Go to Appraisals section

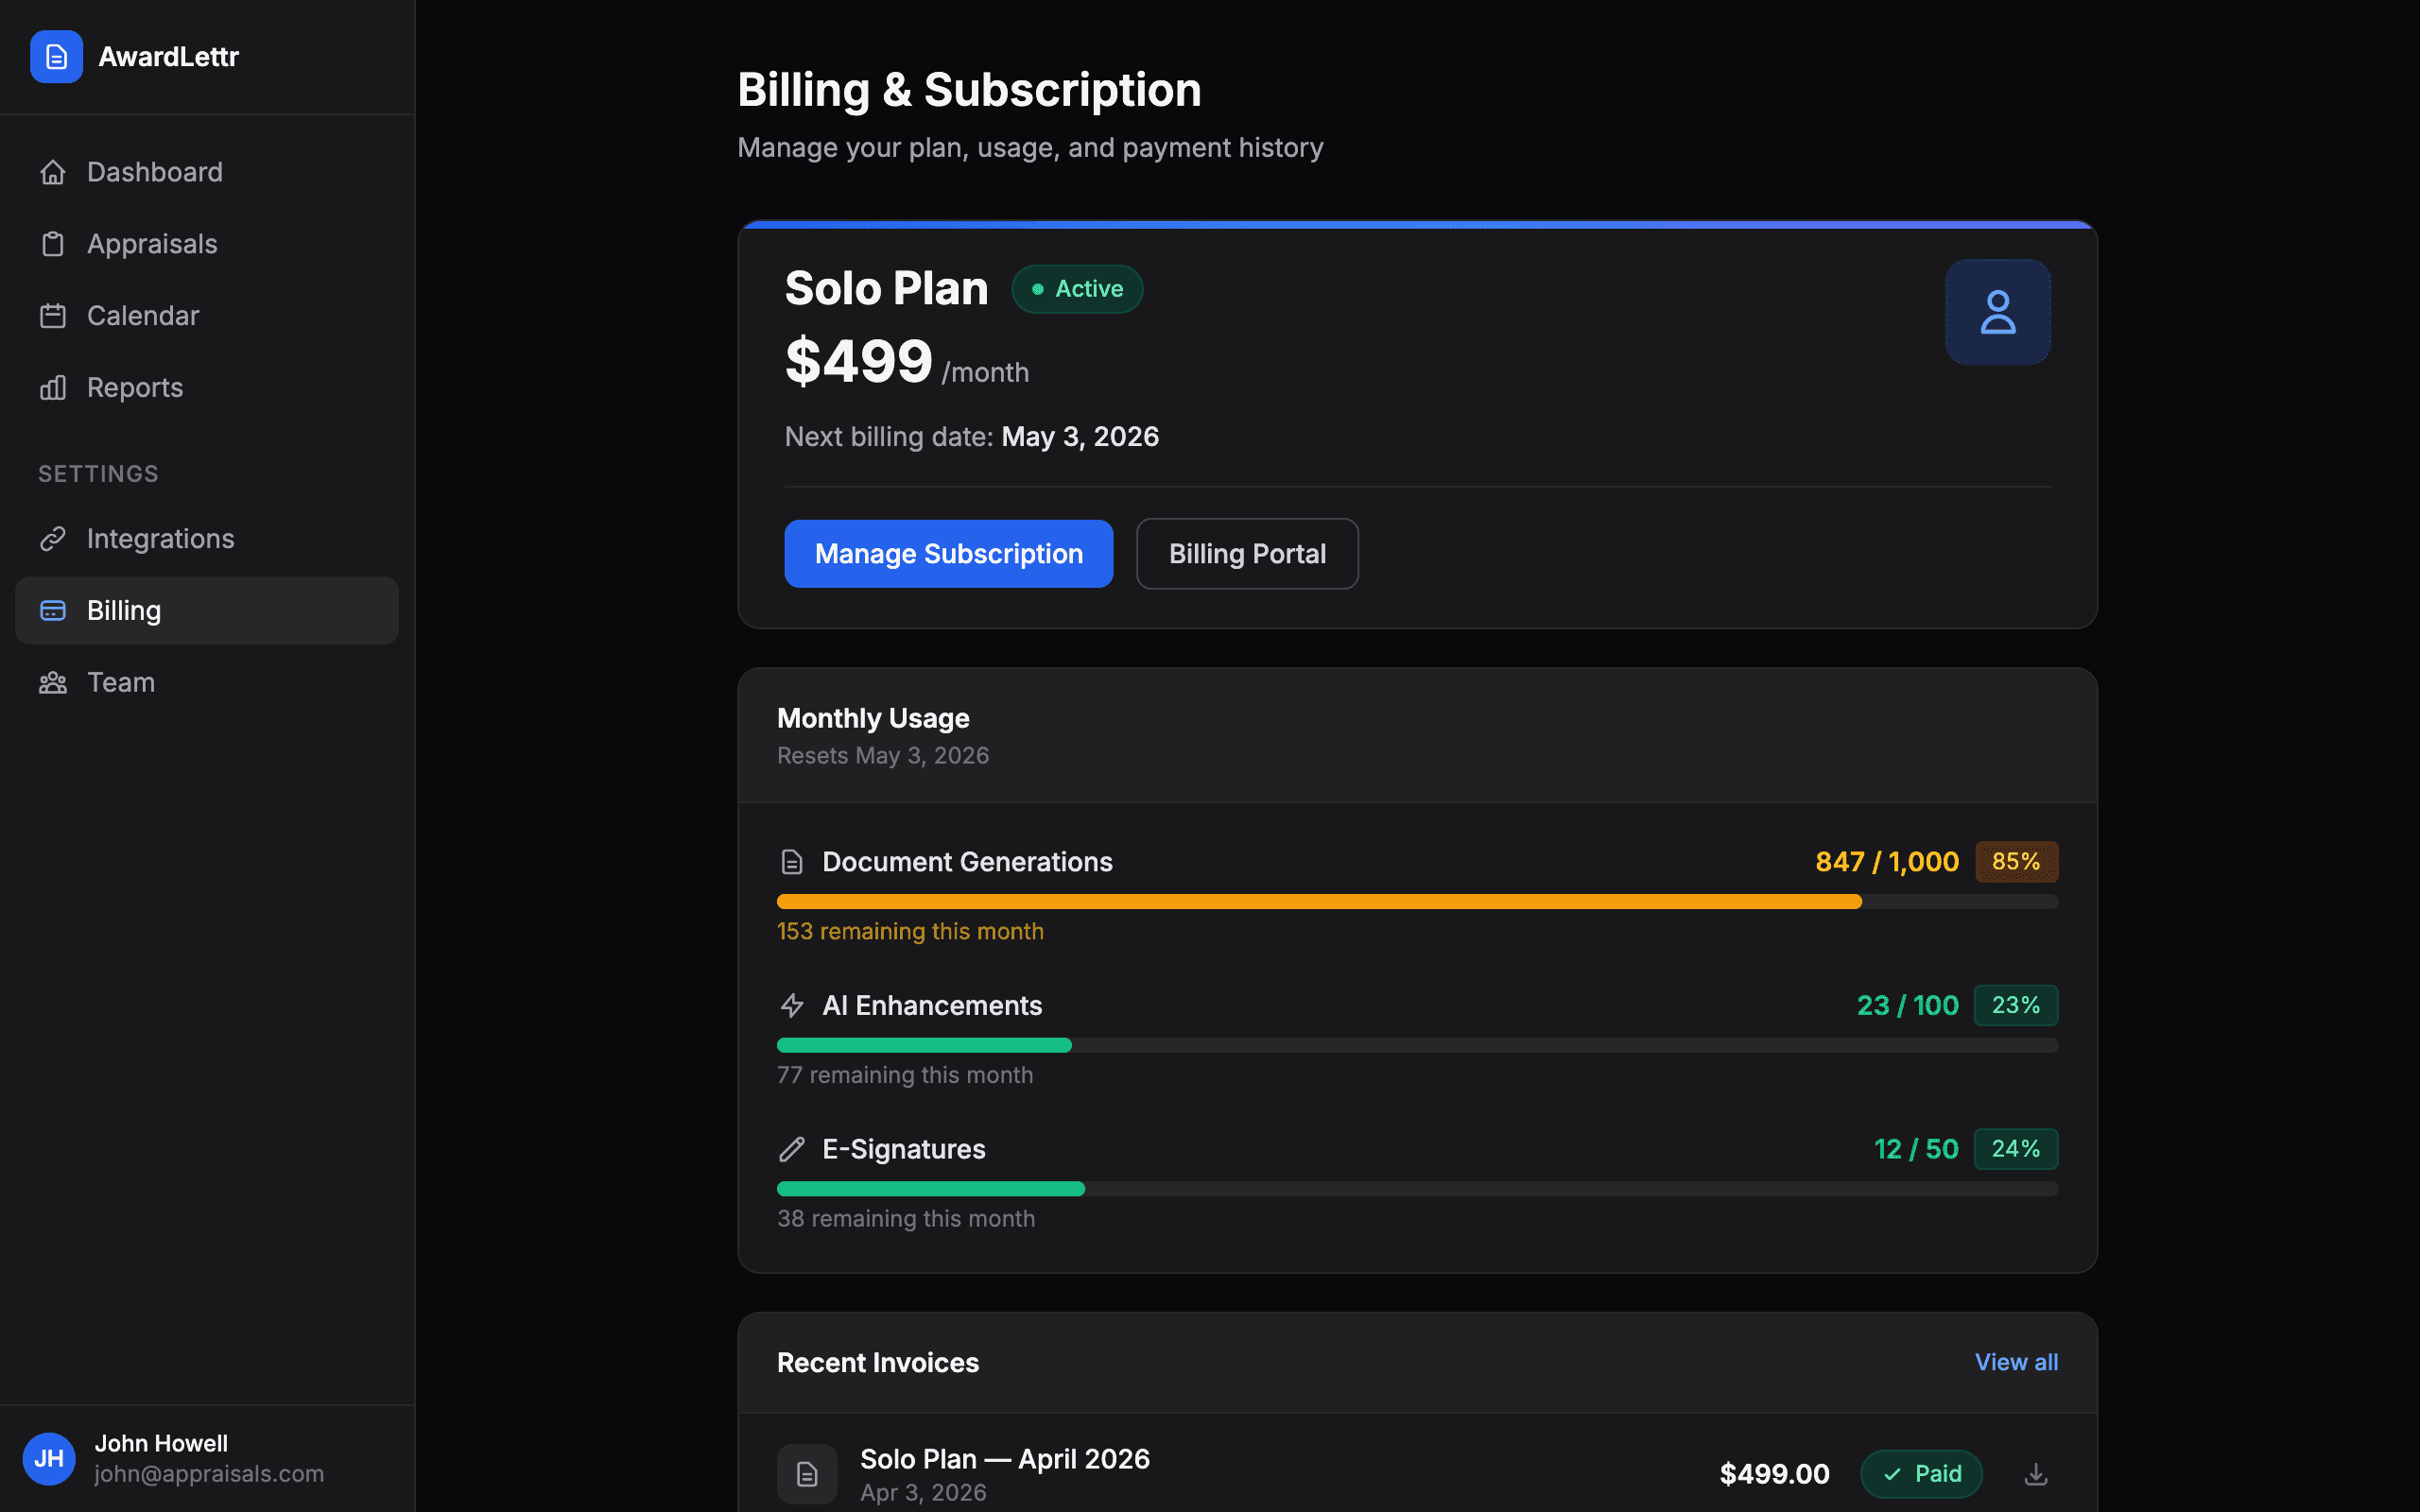pyautogui.click(x=207, y=244)
